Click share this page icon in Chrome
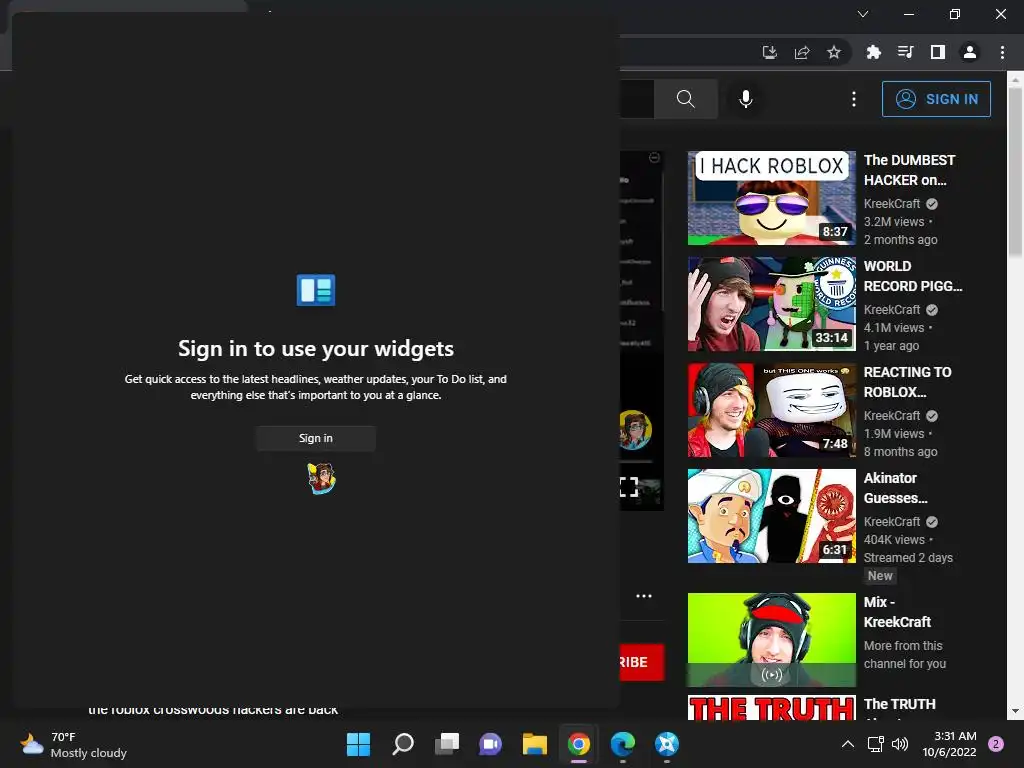Viewport: 1024px width, 768px height. tap(802, 52)
